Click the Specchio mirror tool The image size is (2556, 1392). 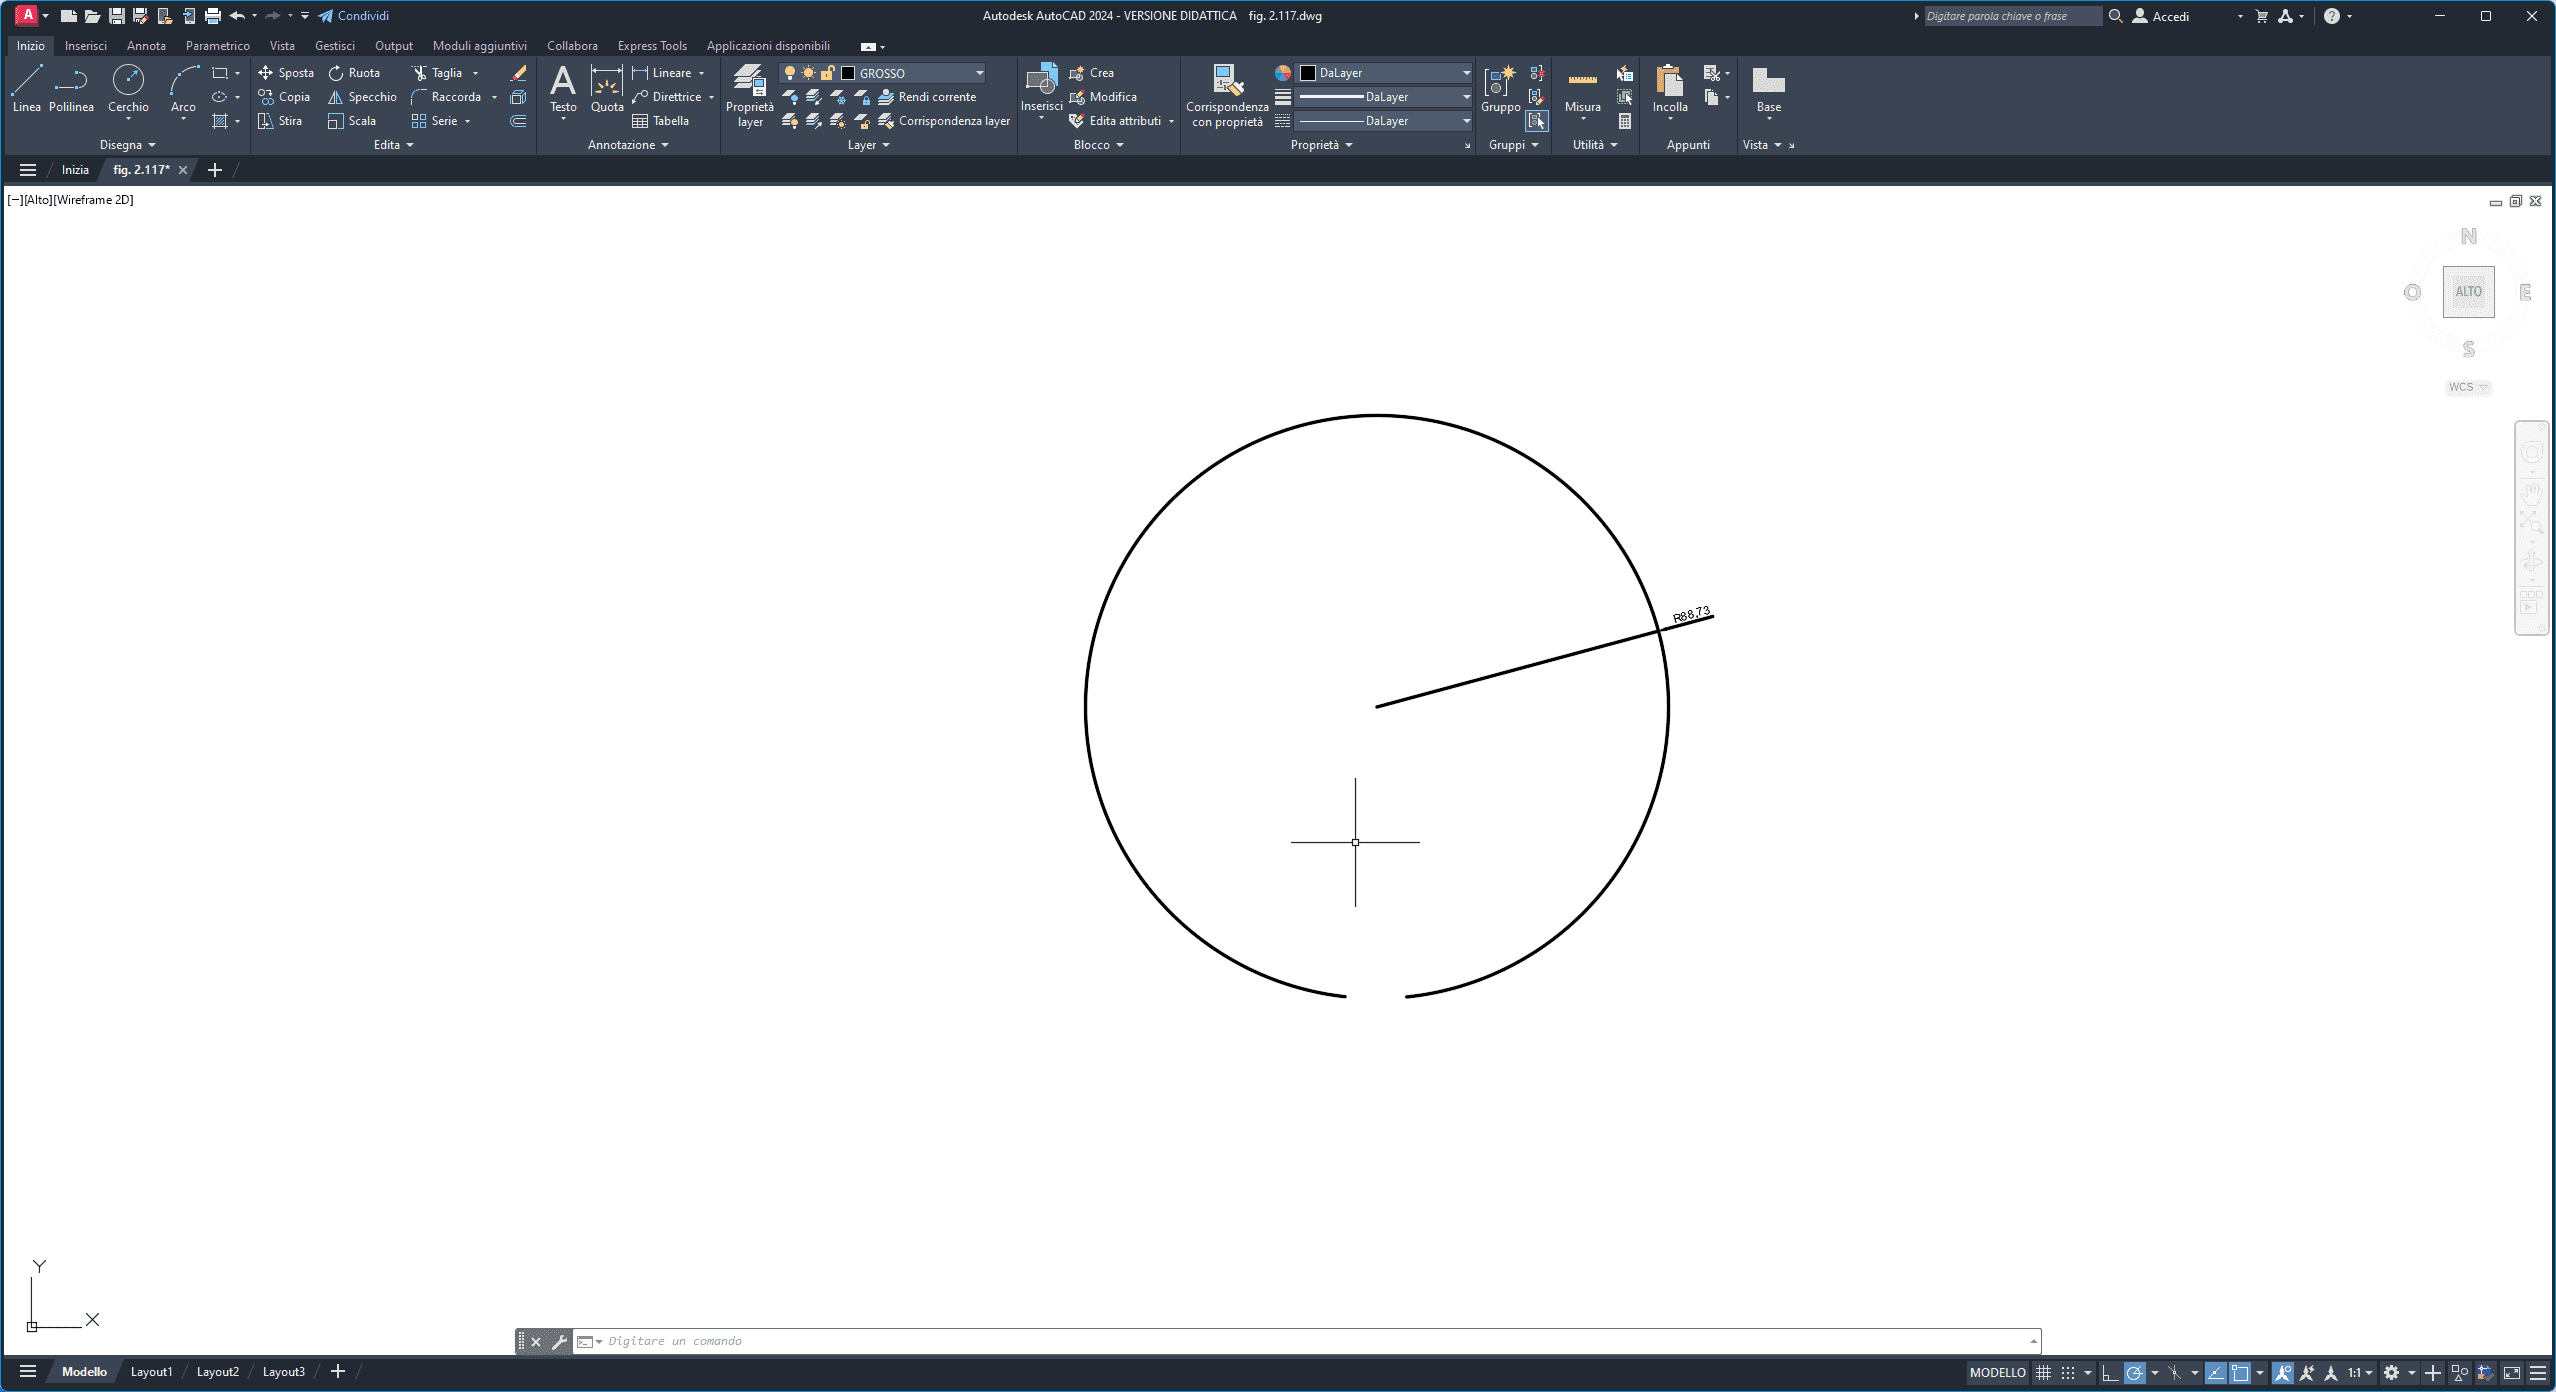(x=362, y=97)
